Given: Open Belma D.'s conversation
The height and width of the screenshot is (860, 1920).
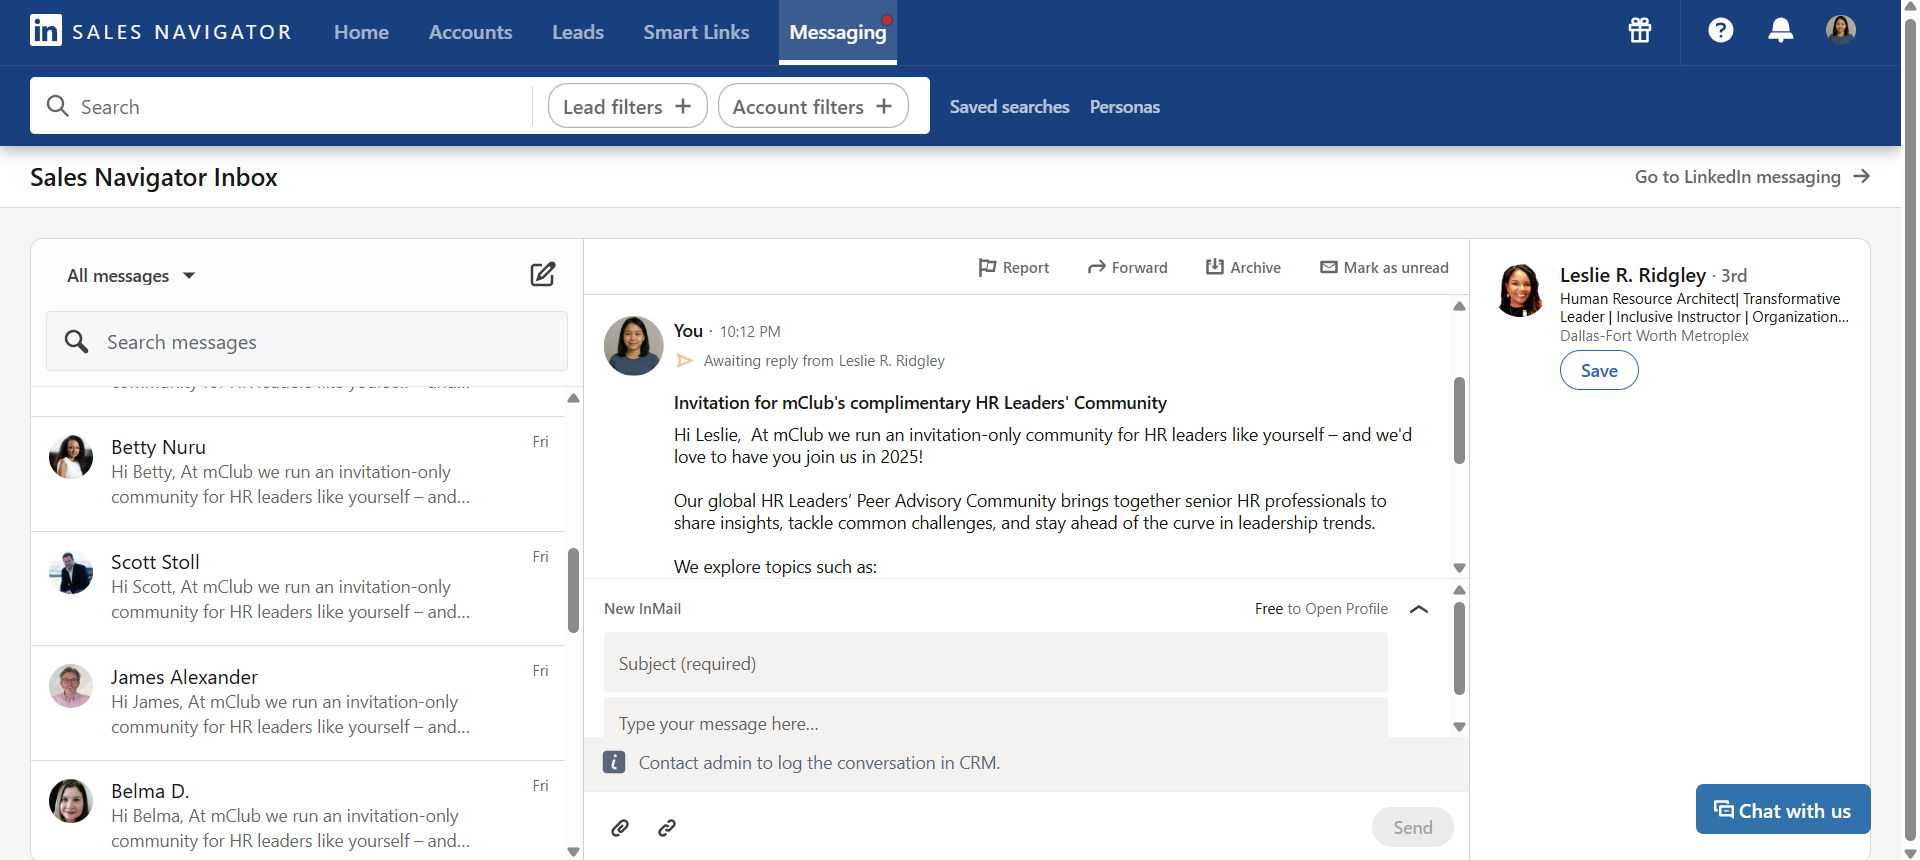Looking at the screenshot, I should click(299, 810).
